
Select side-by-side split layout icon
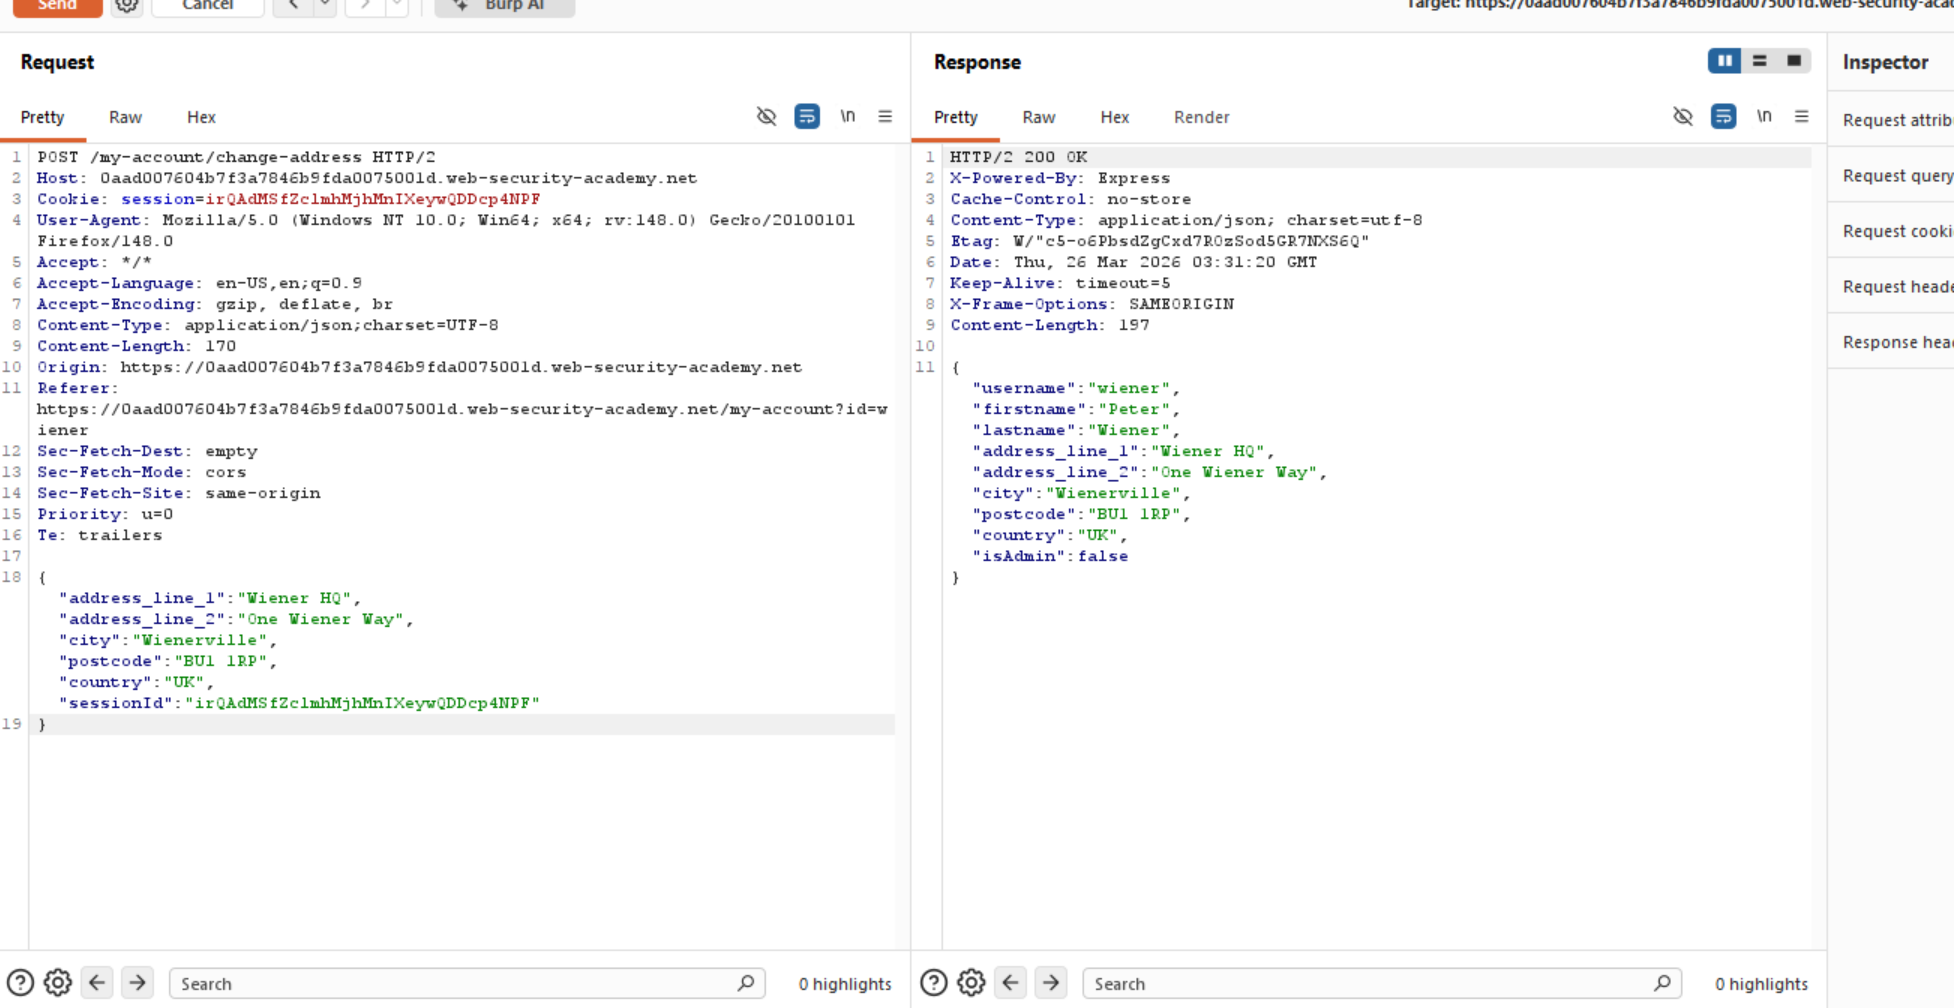(x=1724, y=61)
